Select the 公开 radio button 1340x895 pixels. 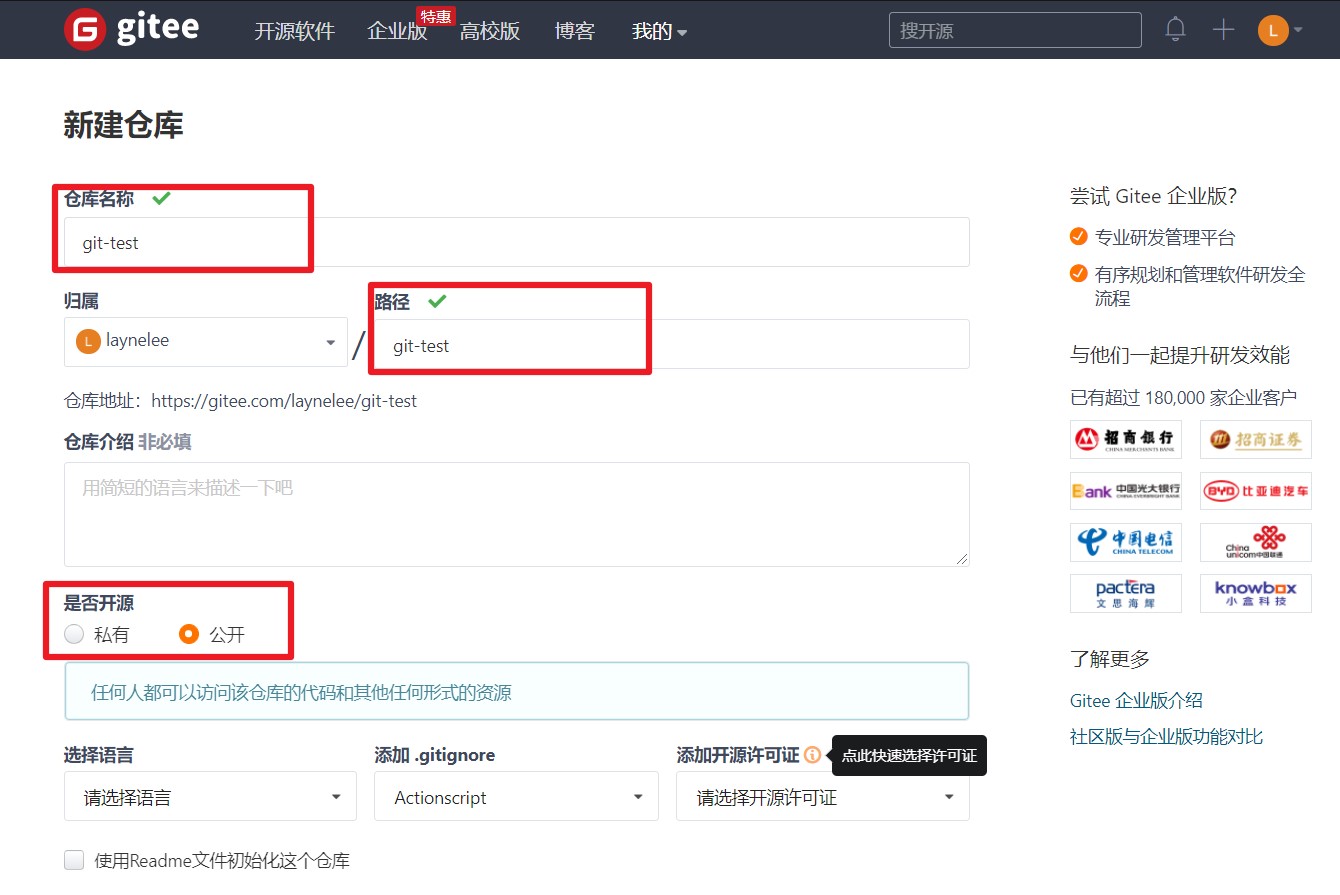click(189, 634)
